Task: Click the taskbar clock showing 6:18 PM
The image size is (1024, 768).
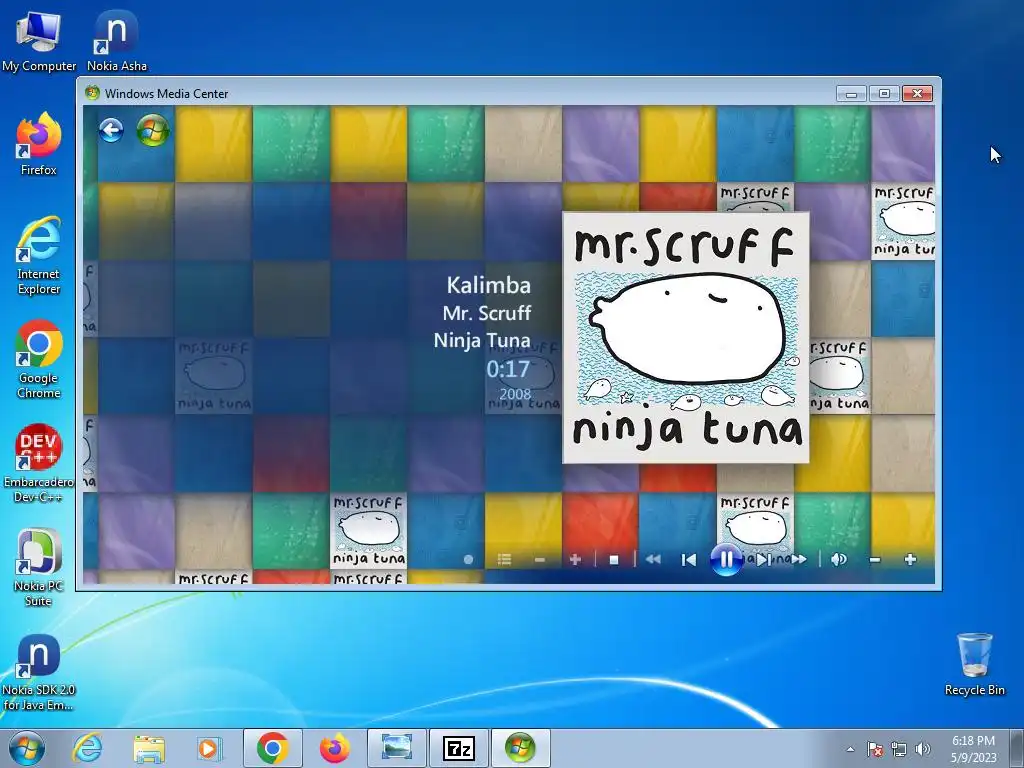Action: [x=973, y=748]
